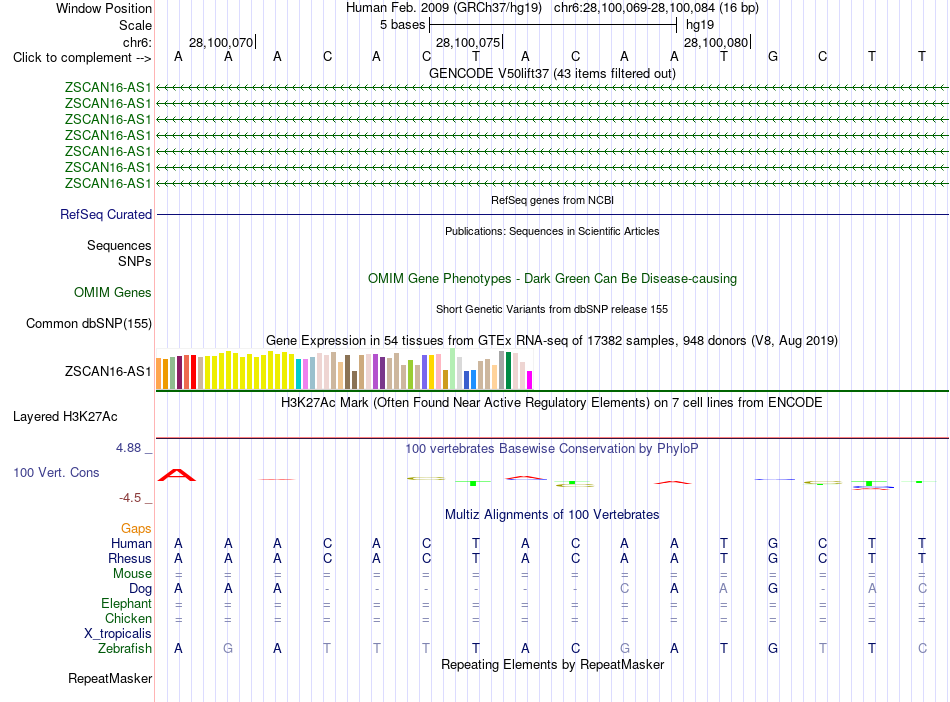Click the 4.88 PhyloP upper scale value

pos(128,448)
